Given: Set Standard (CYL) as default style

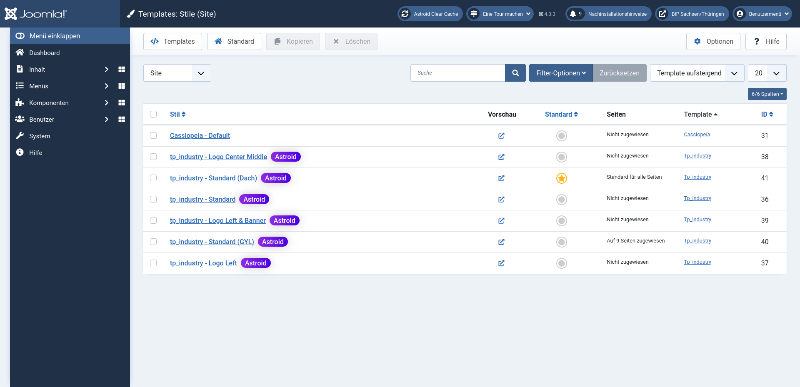Looking at the screenshot, I should coord(561,242).
